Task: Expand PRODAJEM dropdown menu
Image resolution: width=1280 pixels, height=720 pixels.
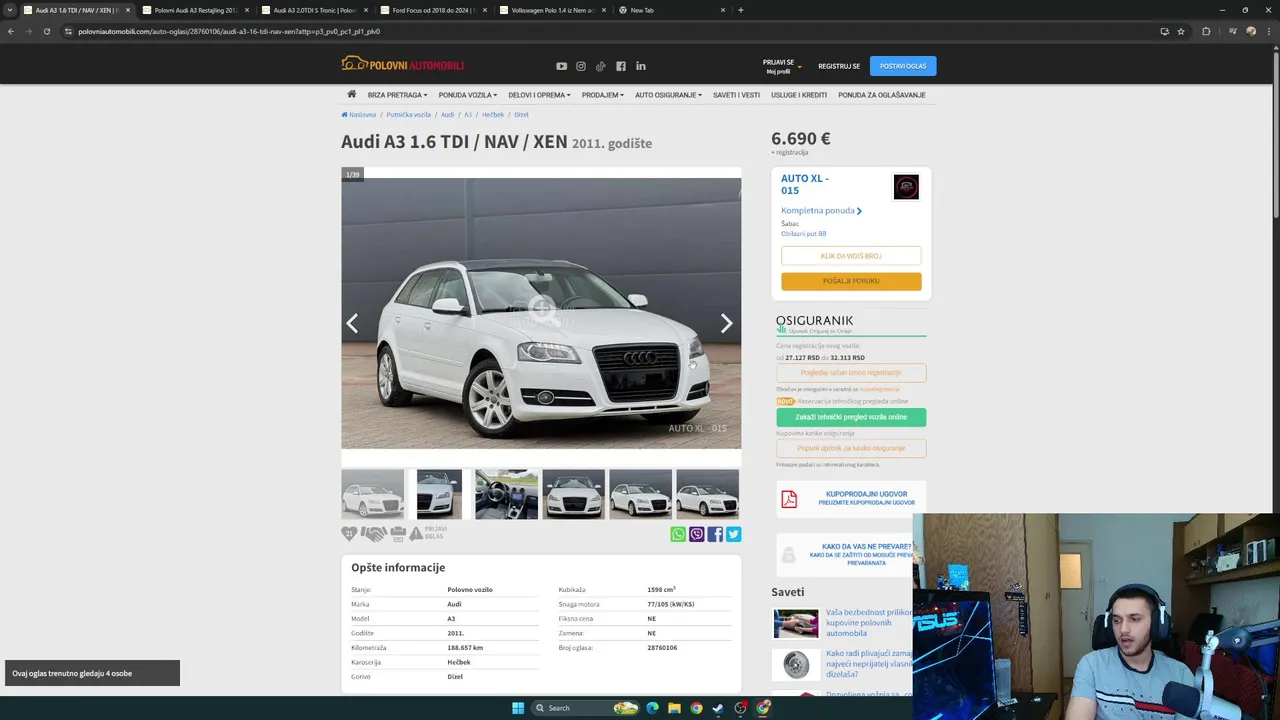Action: click(x=603, y=95)
